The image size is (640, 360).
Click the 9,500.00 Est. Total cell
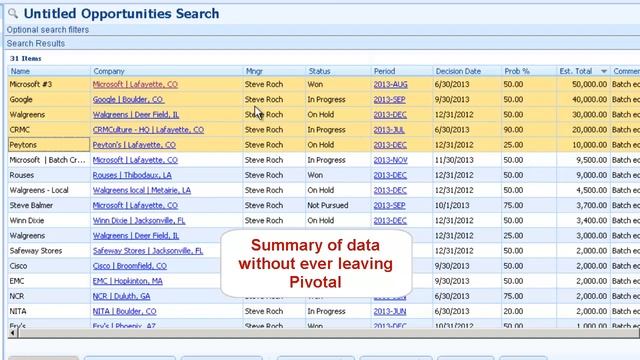pos(583,160)
